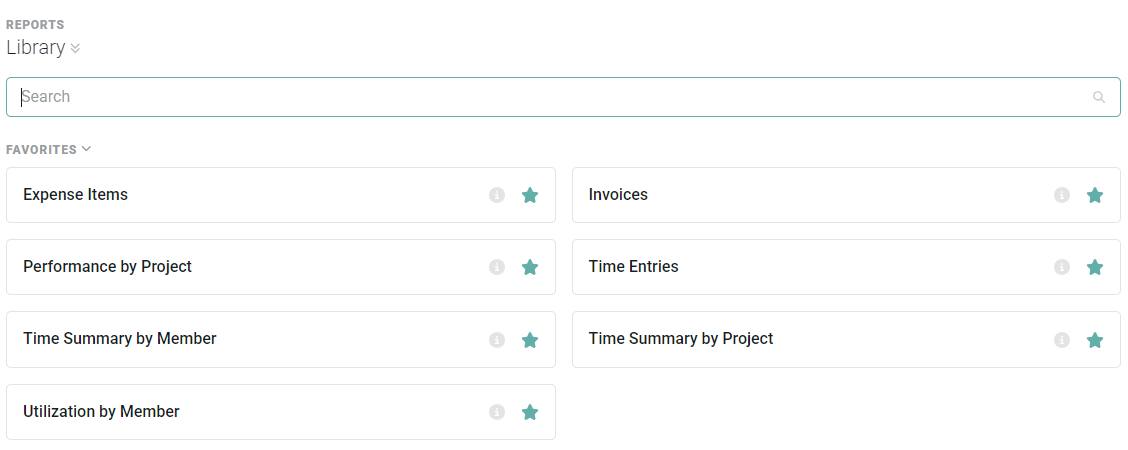Show info for Invoices report
The image size is (1128, 450).
1062,195
